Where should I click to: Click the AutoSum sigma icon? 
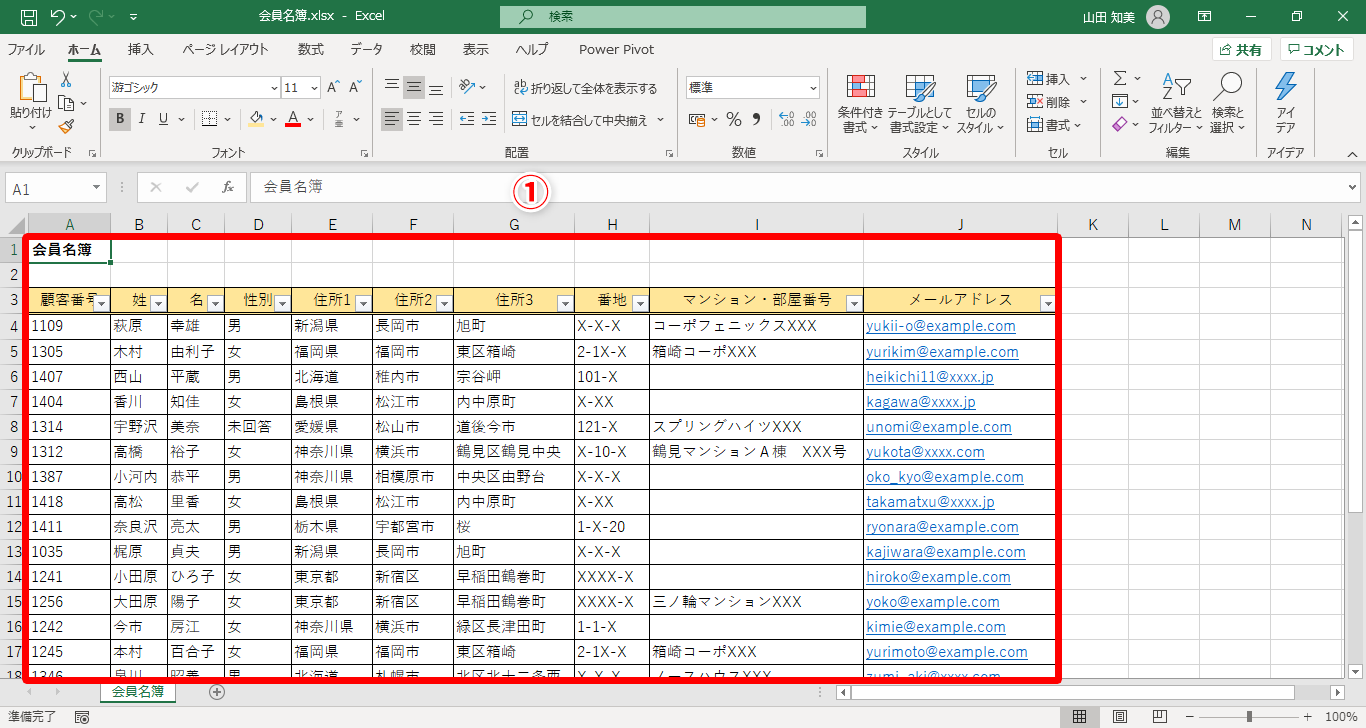point(1120,78)
